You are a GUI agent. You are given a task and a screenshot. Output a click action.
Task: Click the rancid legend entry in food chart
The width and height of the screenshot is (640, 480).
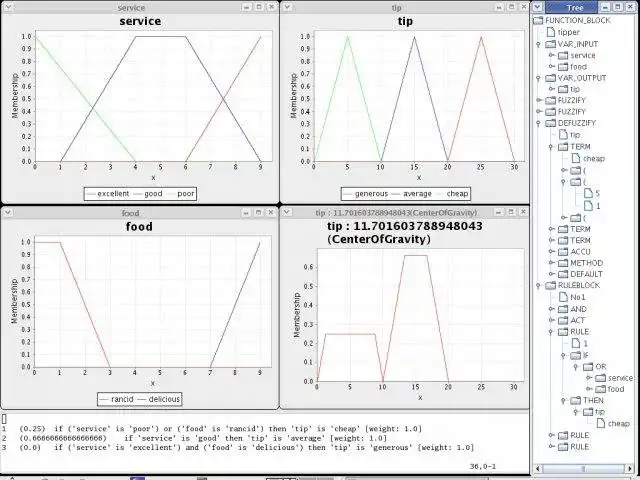tap(117, 399)
